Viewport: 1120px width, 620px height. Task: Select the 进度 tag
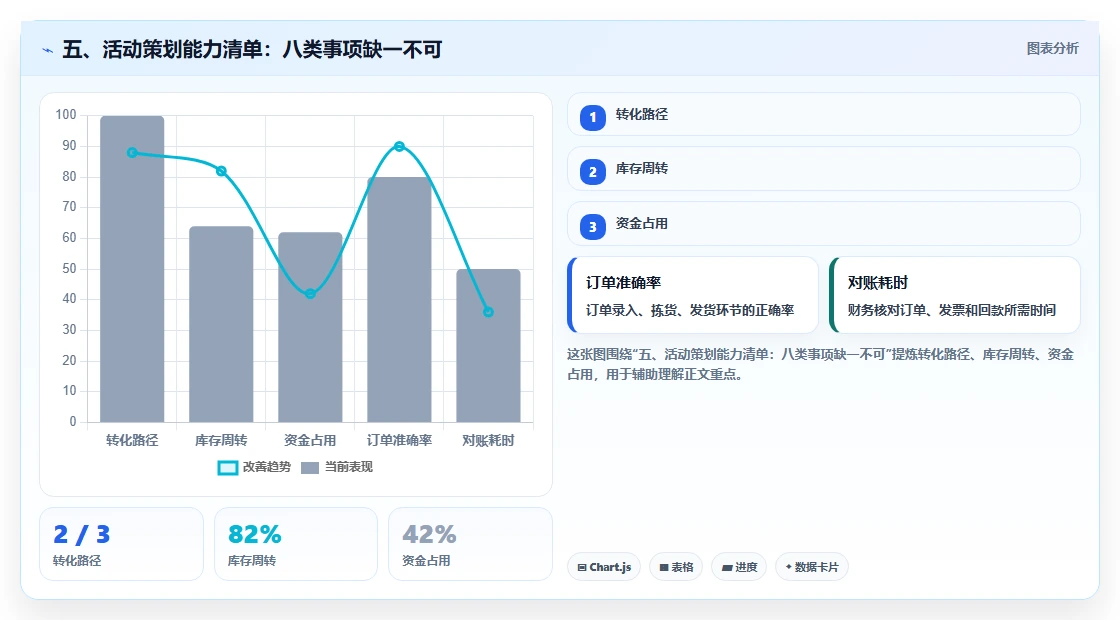coord(739,567)
